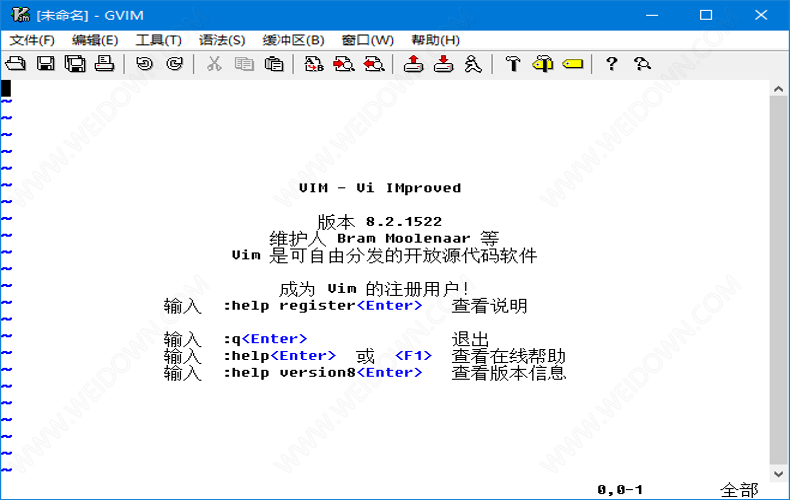Open the 文件(F) menu

[32, 40]
